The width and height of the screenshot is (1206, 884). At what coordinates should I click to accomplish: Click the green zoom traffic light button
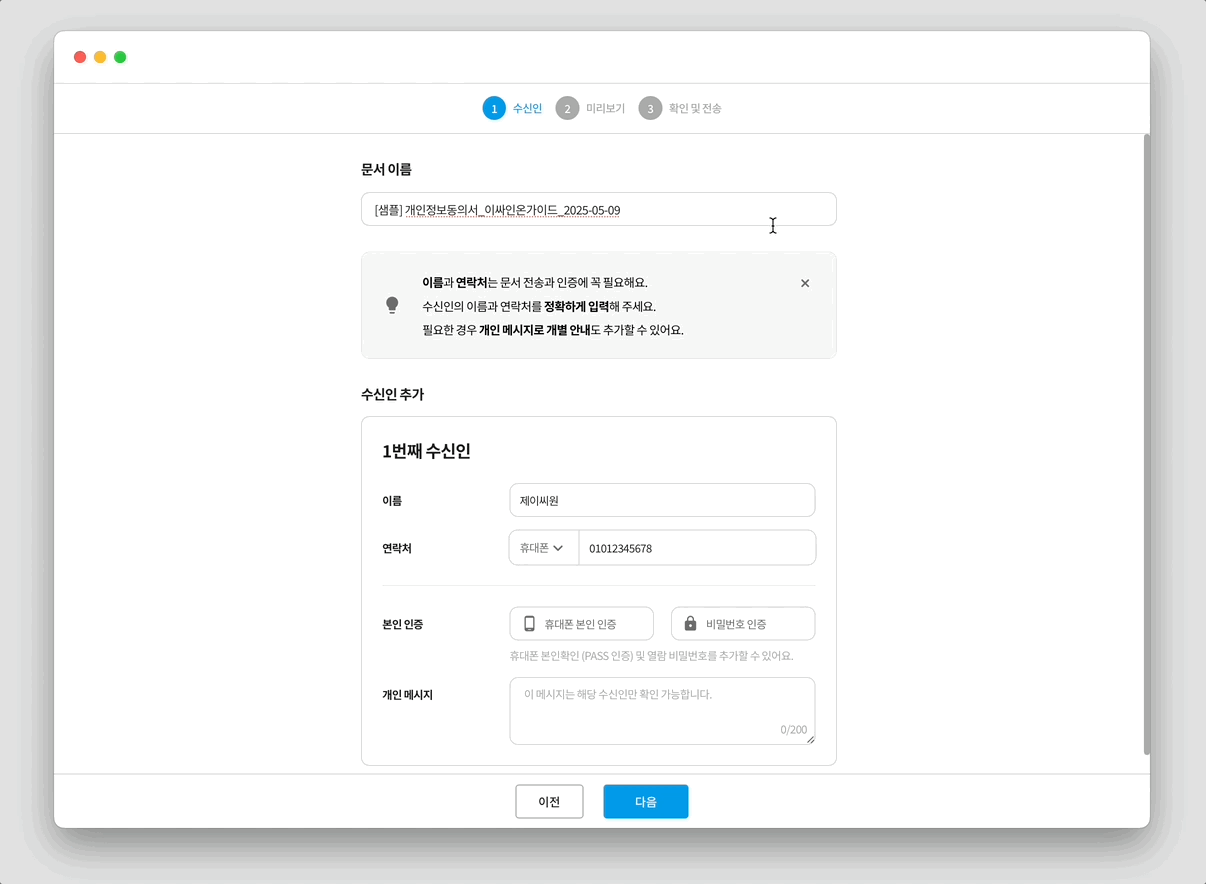tap(120, 57)
